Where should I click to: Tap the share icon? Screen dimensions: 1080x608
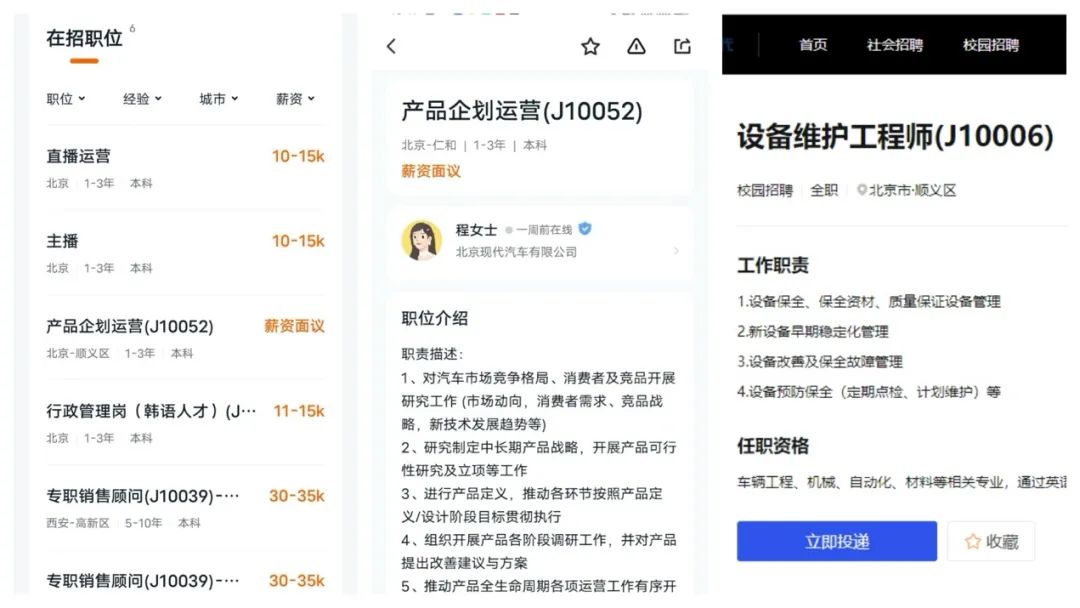click(x=682, y=46)
